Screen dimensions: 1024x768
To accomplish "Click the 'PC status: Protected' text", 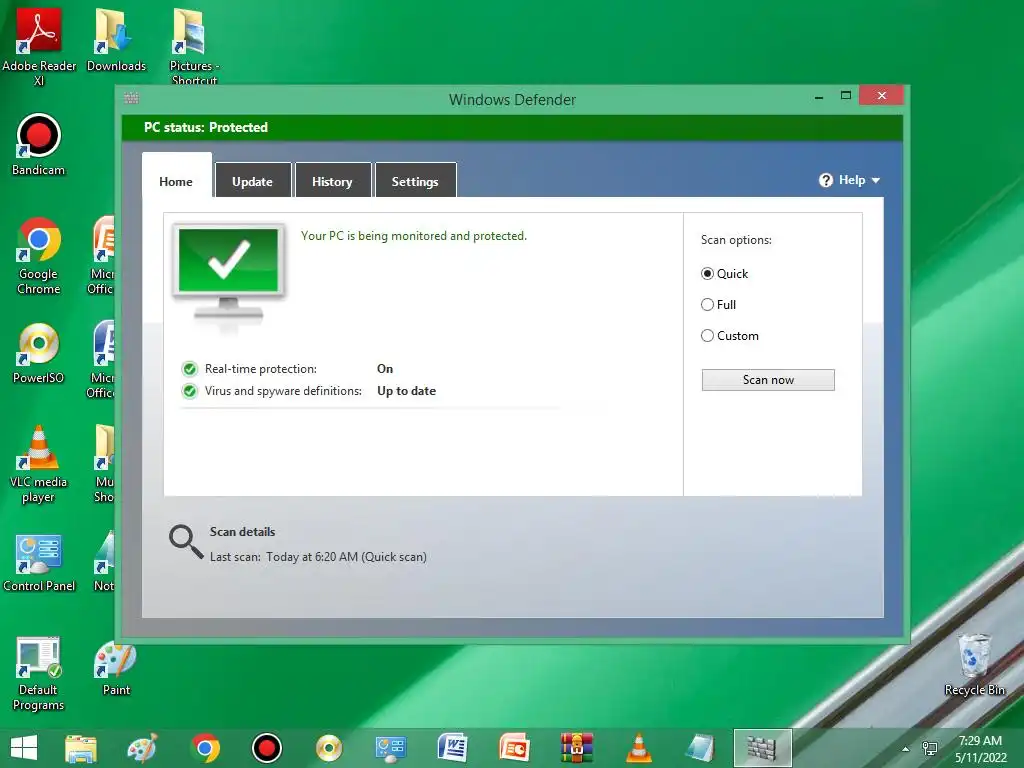I will 206,127.
